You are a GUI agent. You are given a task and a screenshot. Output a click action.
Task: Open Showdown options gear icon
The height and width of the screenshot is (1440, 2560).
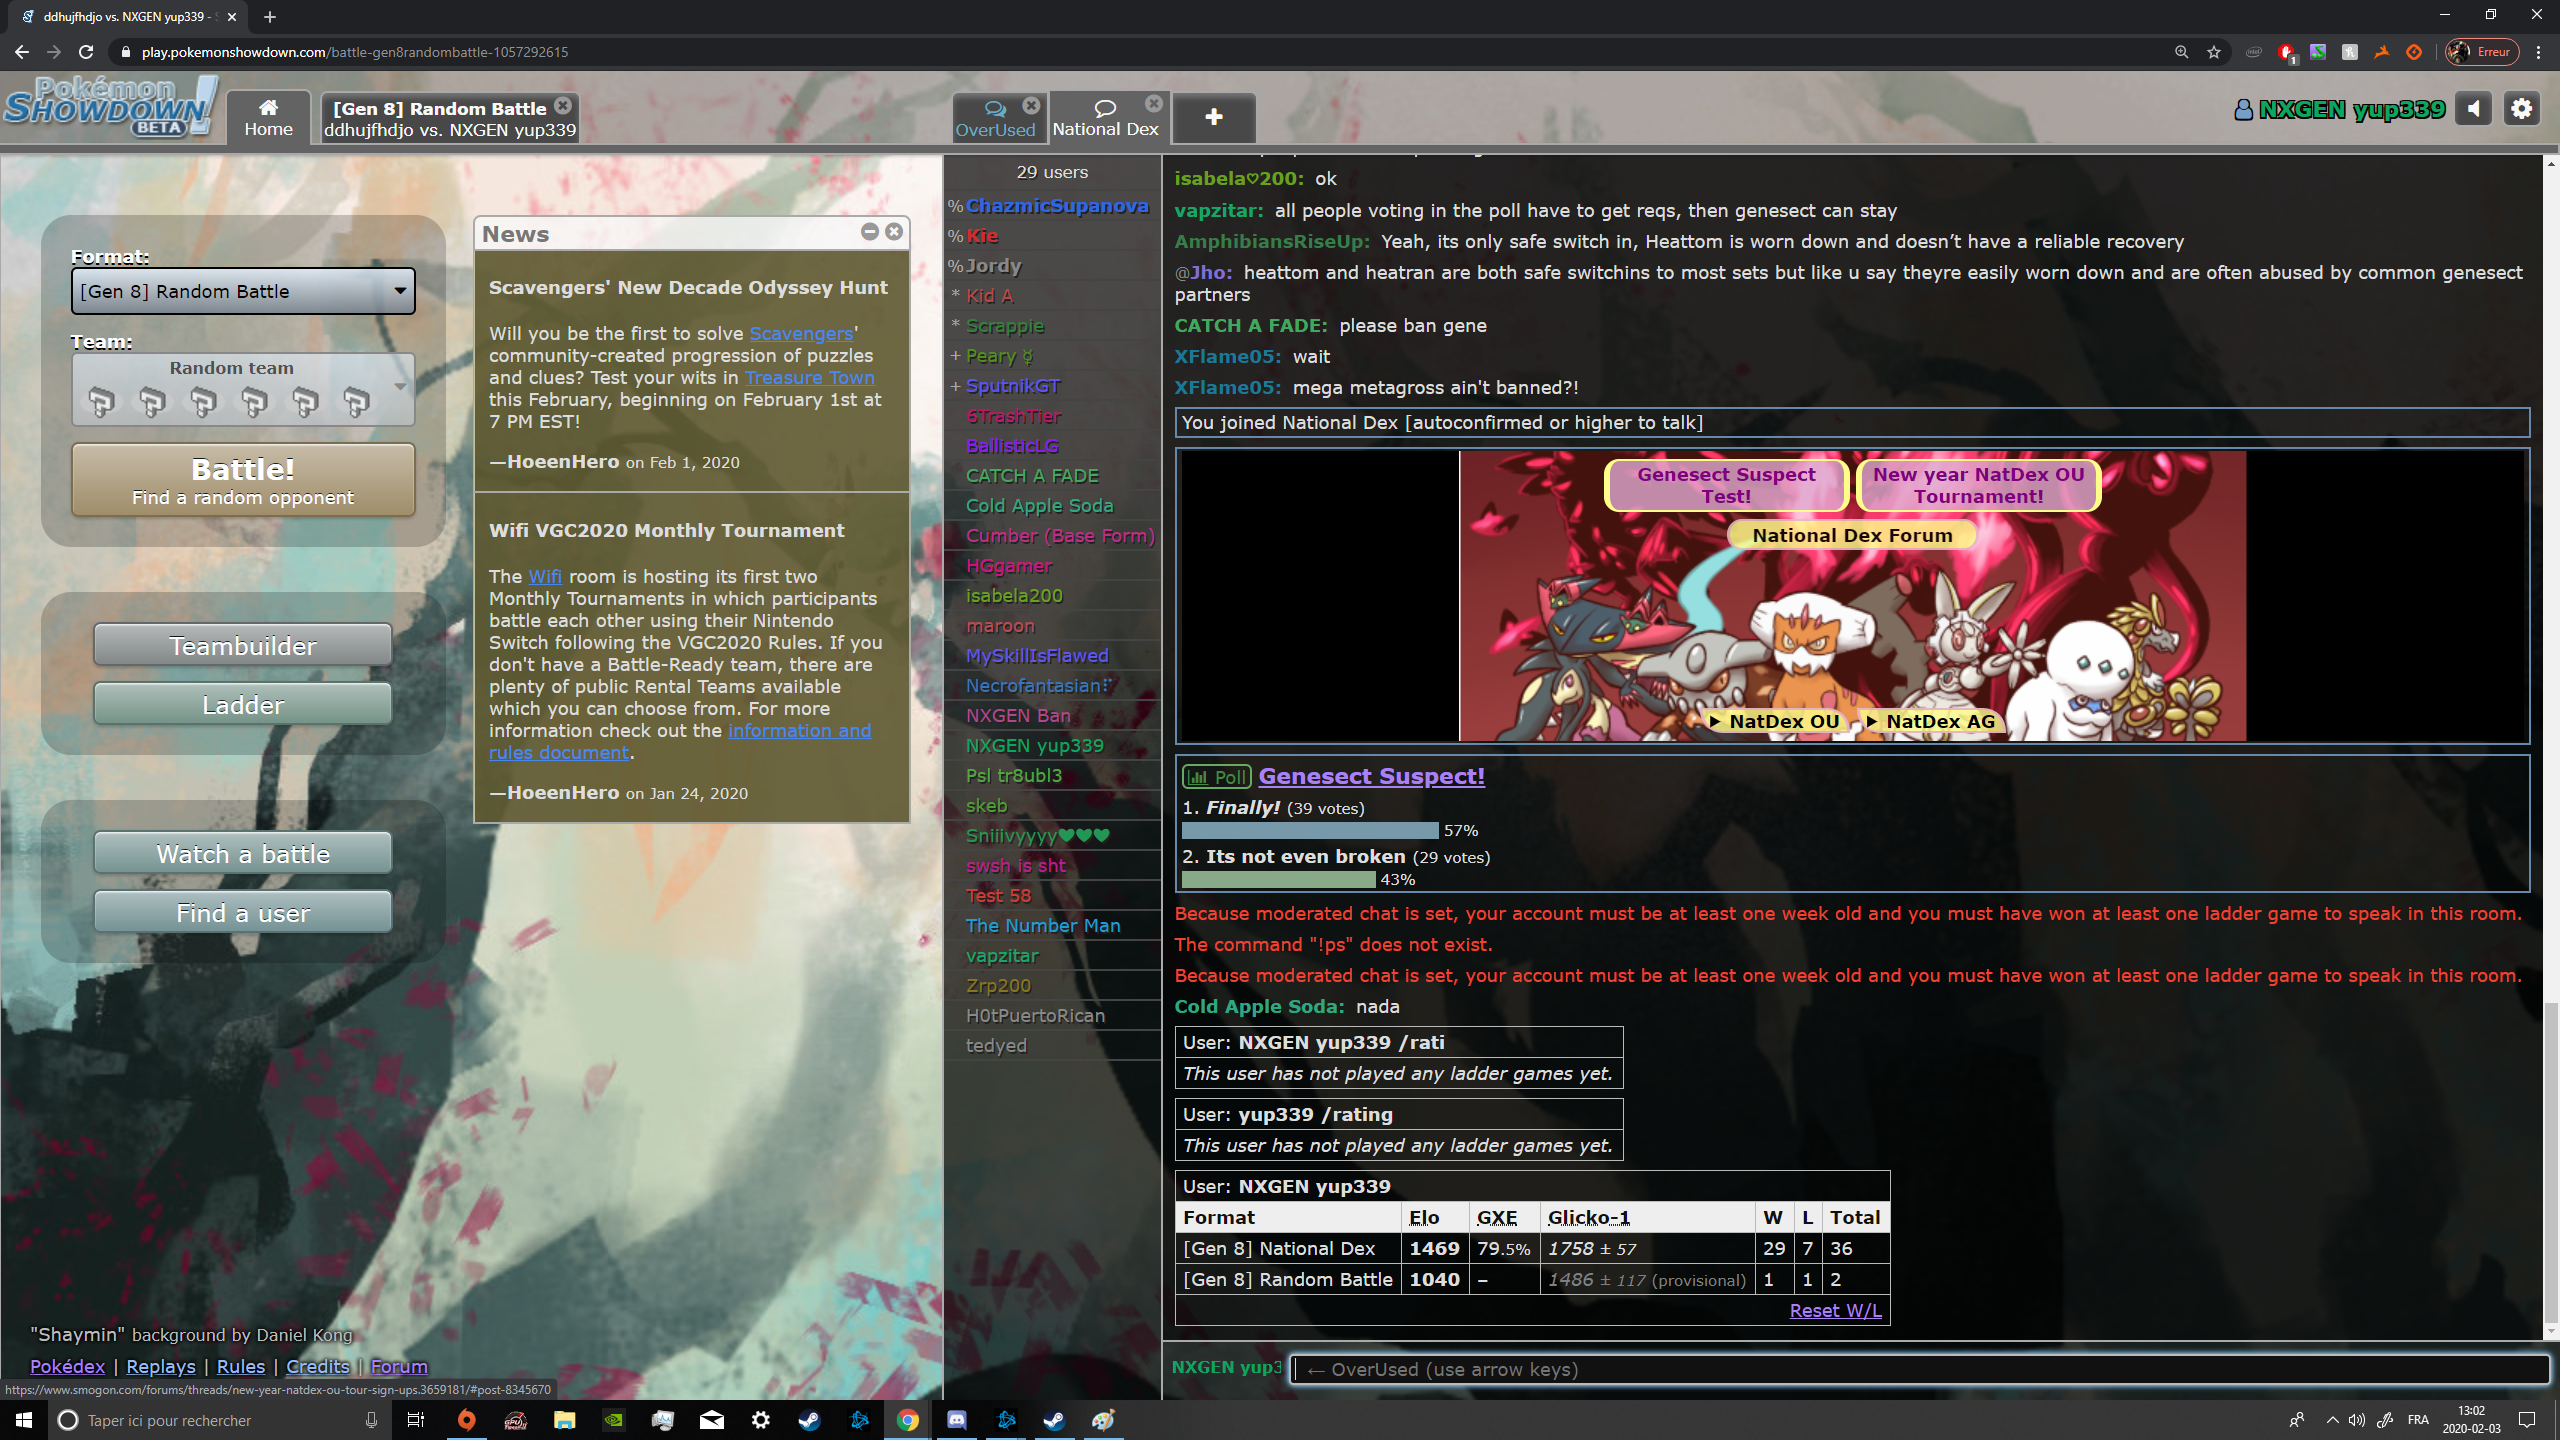[x=2521, y=109]
